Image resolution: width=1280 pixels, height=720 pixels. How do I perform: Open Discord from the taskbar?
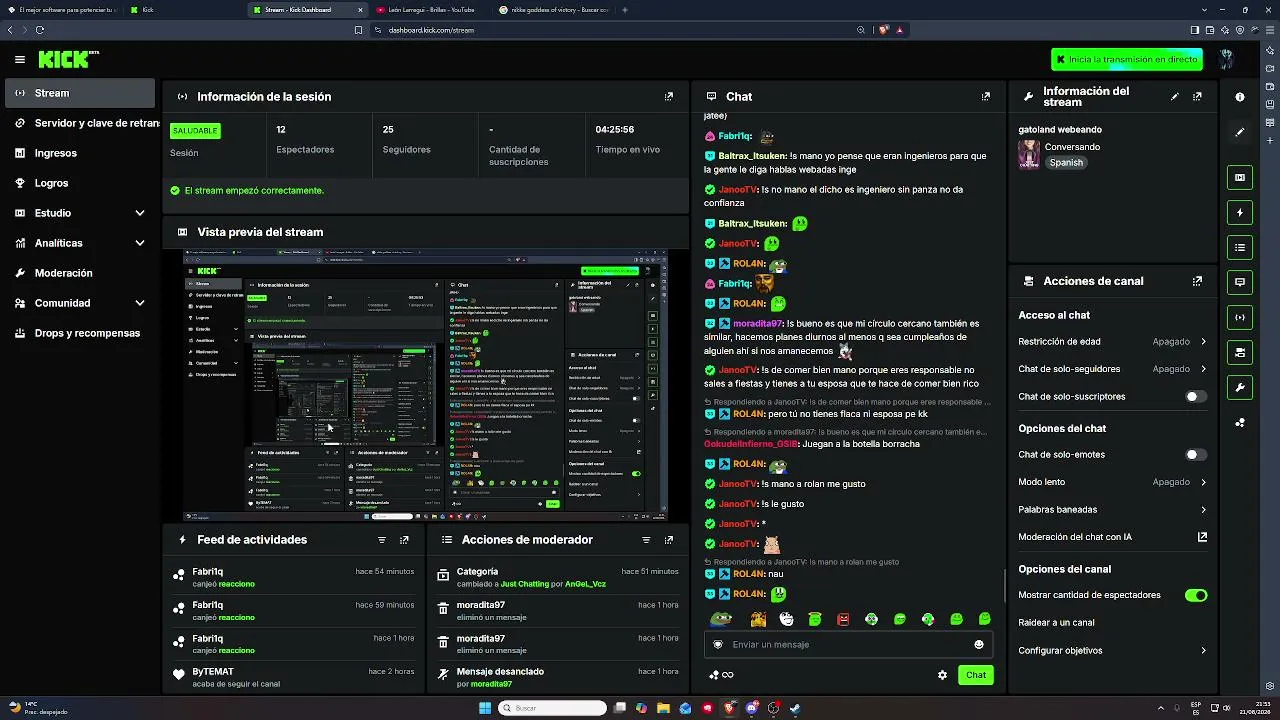tap(751, 708)
